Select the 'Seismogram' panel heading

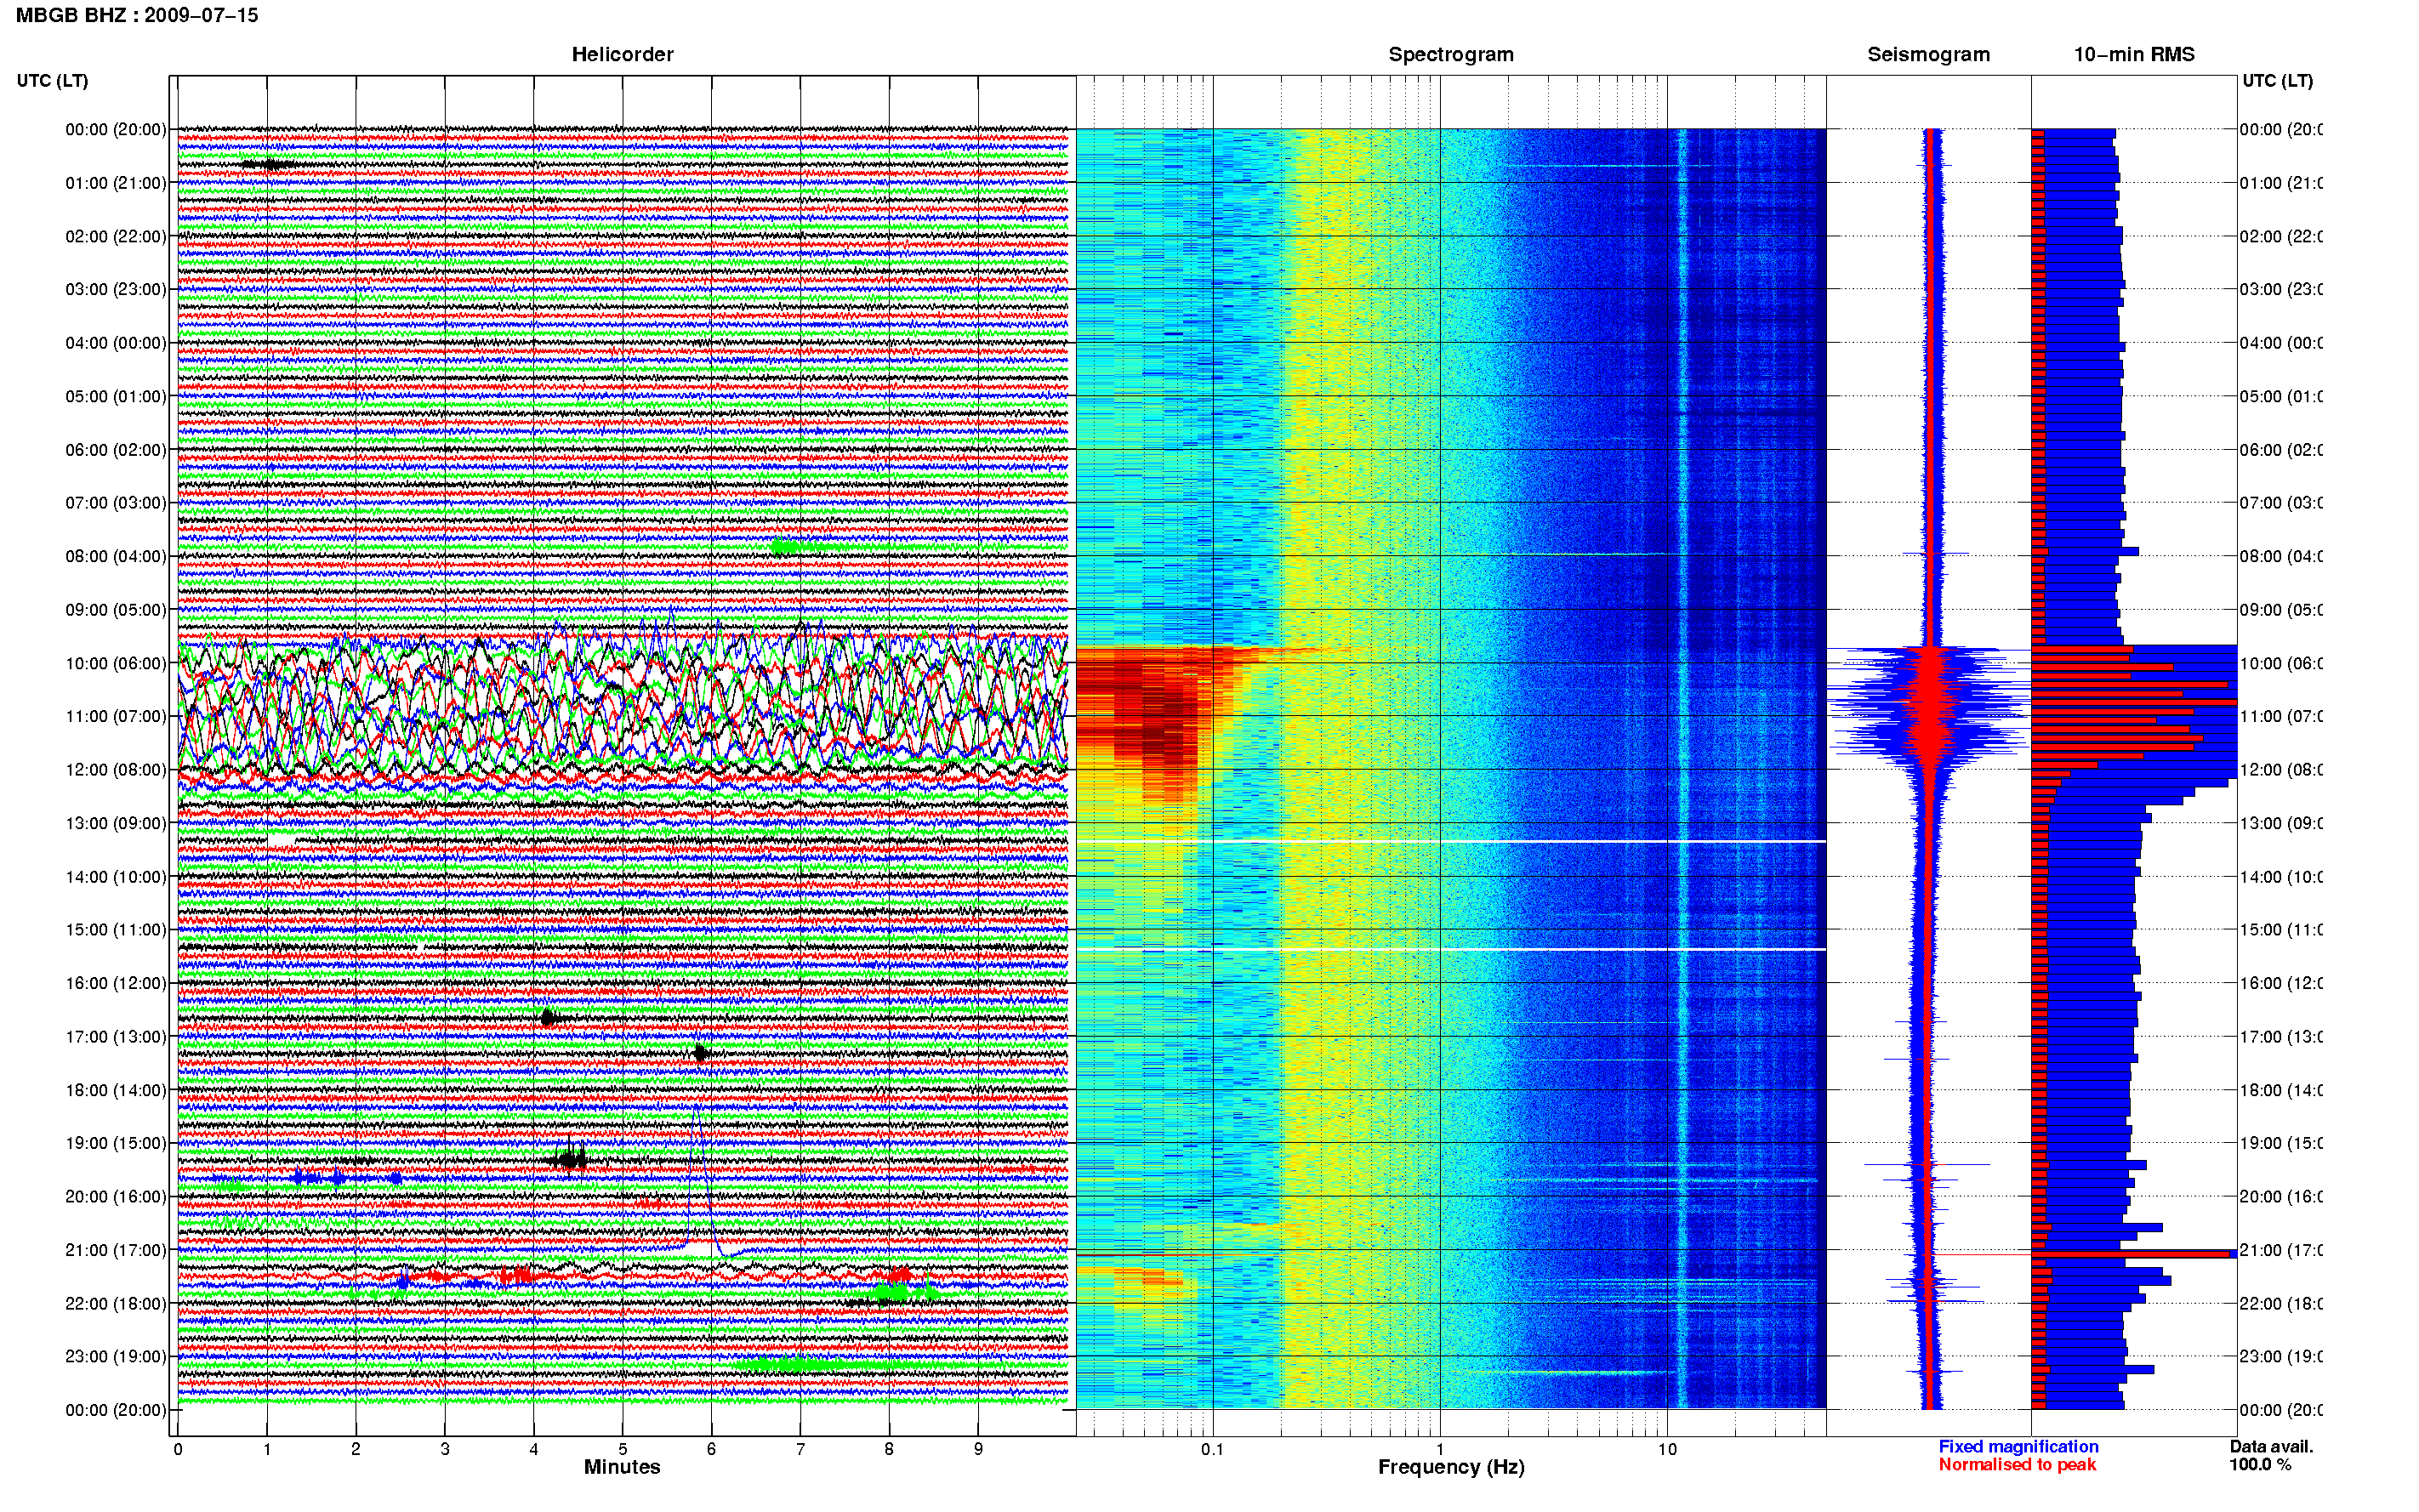tap(1929, 54)
